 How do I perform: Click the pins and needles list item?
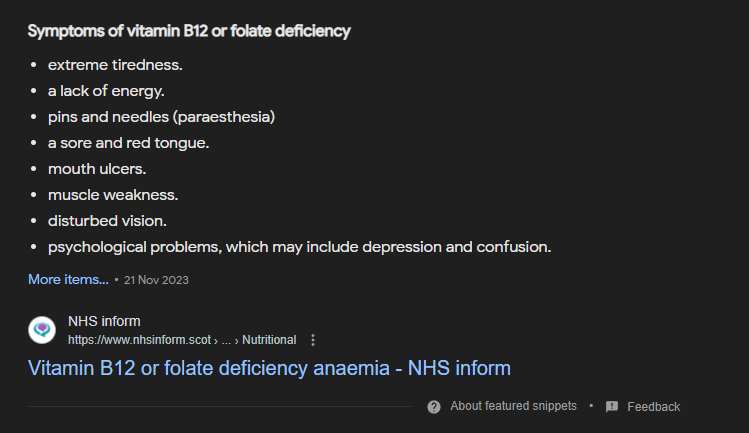161,117
